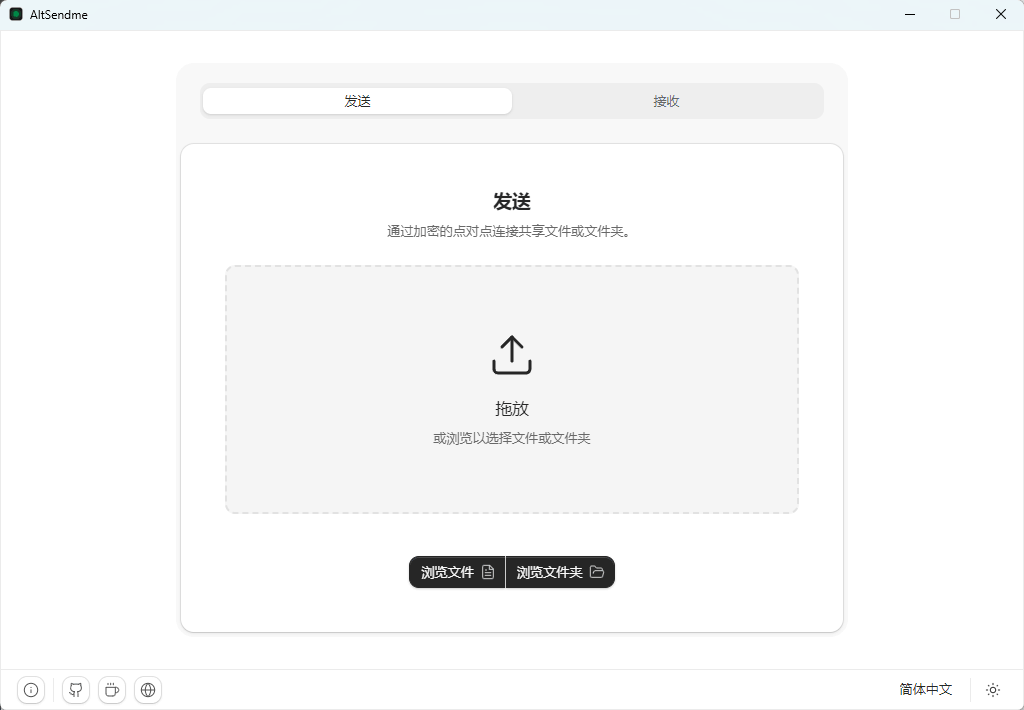Click the upload arrow icon in drop zone

pos(512,355)
